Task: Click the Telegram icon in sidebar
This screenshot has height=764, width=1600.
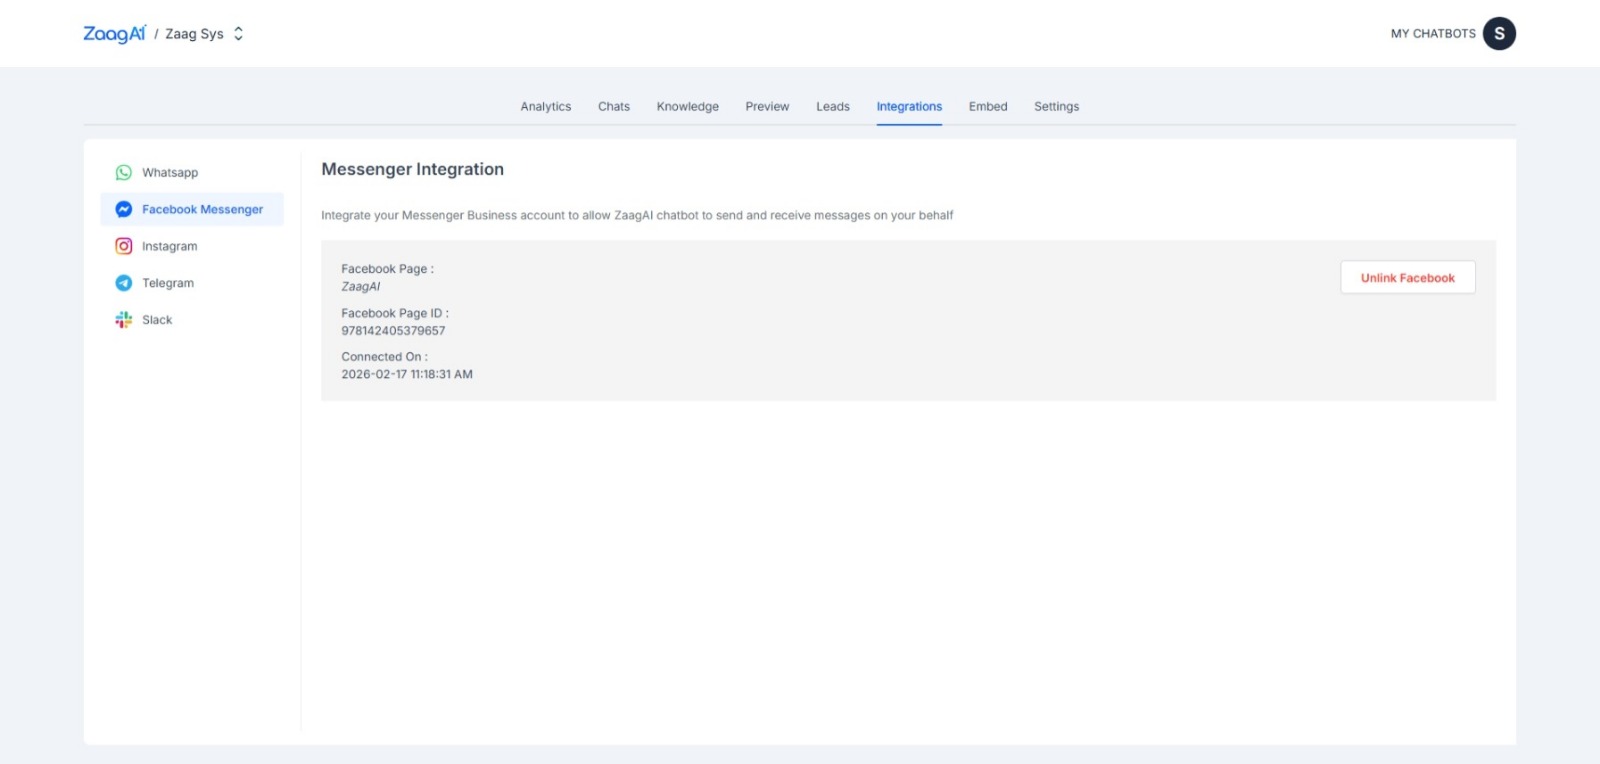Action: (123, 283)
